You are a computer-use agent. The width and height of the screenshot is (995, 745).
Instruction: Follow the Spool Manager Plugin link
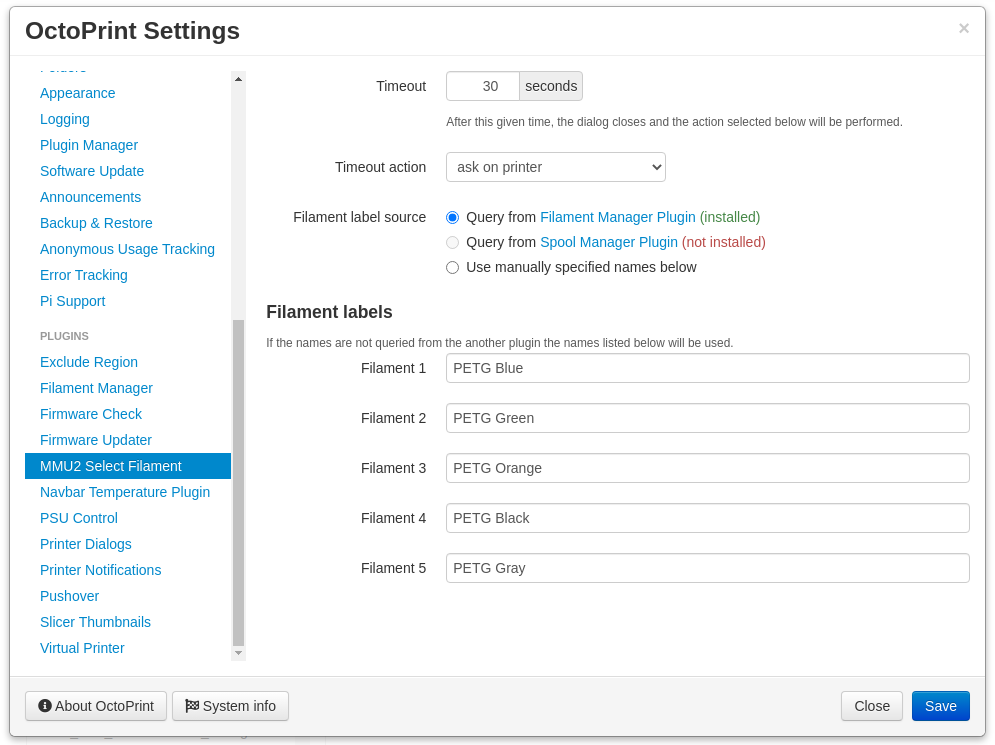[609, 242]
